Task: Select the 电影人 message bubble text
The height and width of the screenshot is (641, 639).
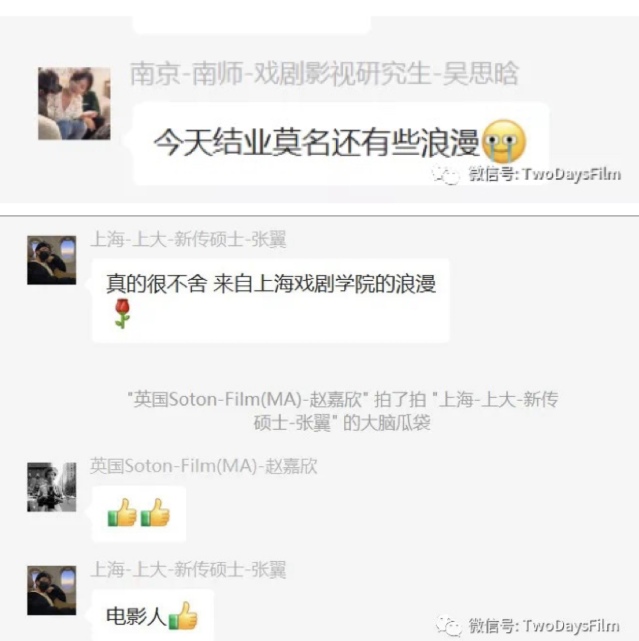Action: click(136, 616)
